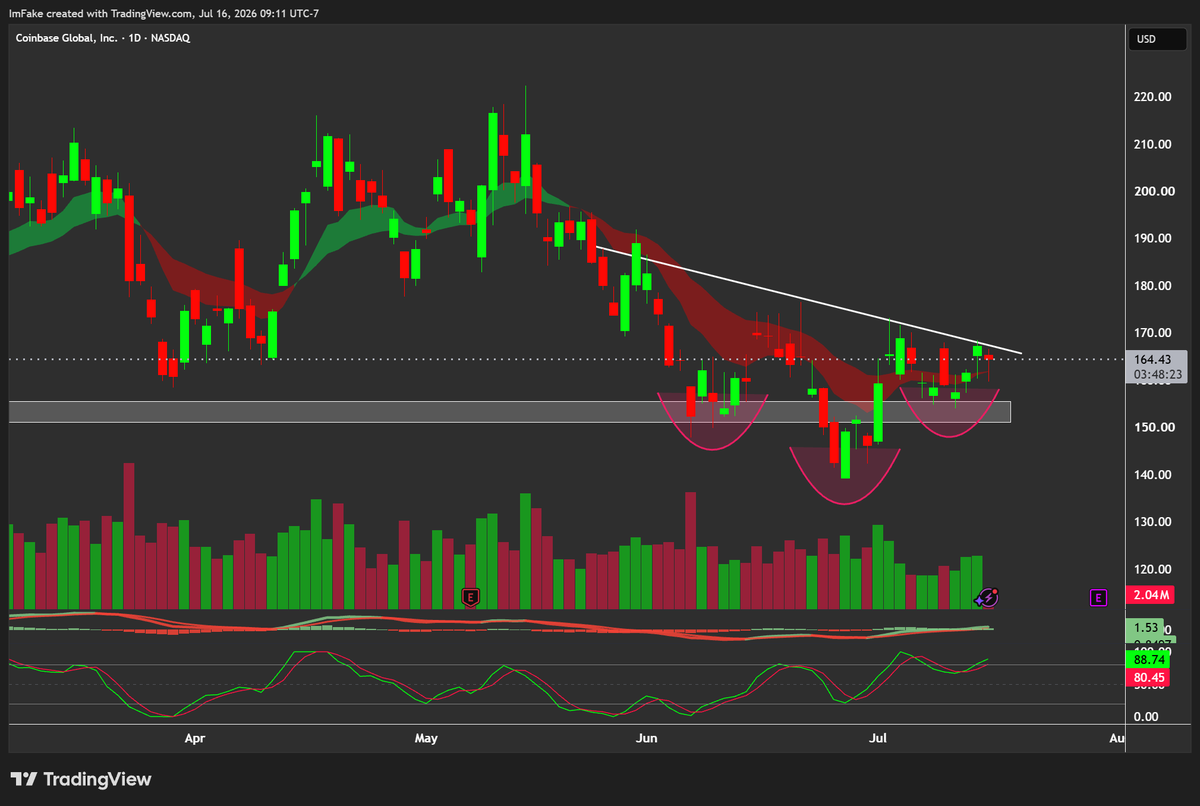Click the 120.00 price axis label

[x=1153, y=569]
